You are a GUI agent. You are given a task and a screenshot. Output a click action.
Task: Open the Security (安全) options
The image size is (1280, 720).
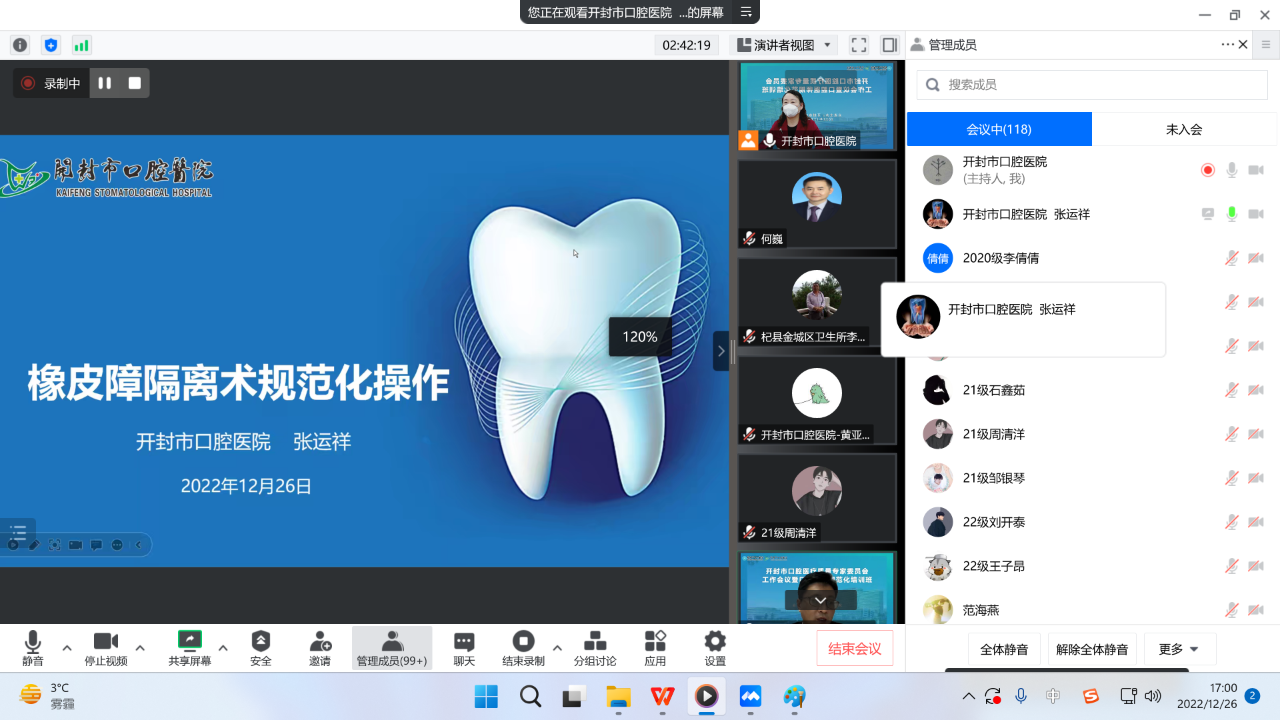(260, 647)
